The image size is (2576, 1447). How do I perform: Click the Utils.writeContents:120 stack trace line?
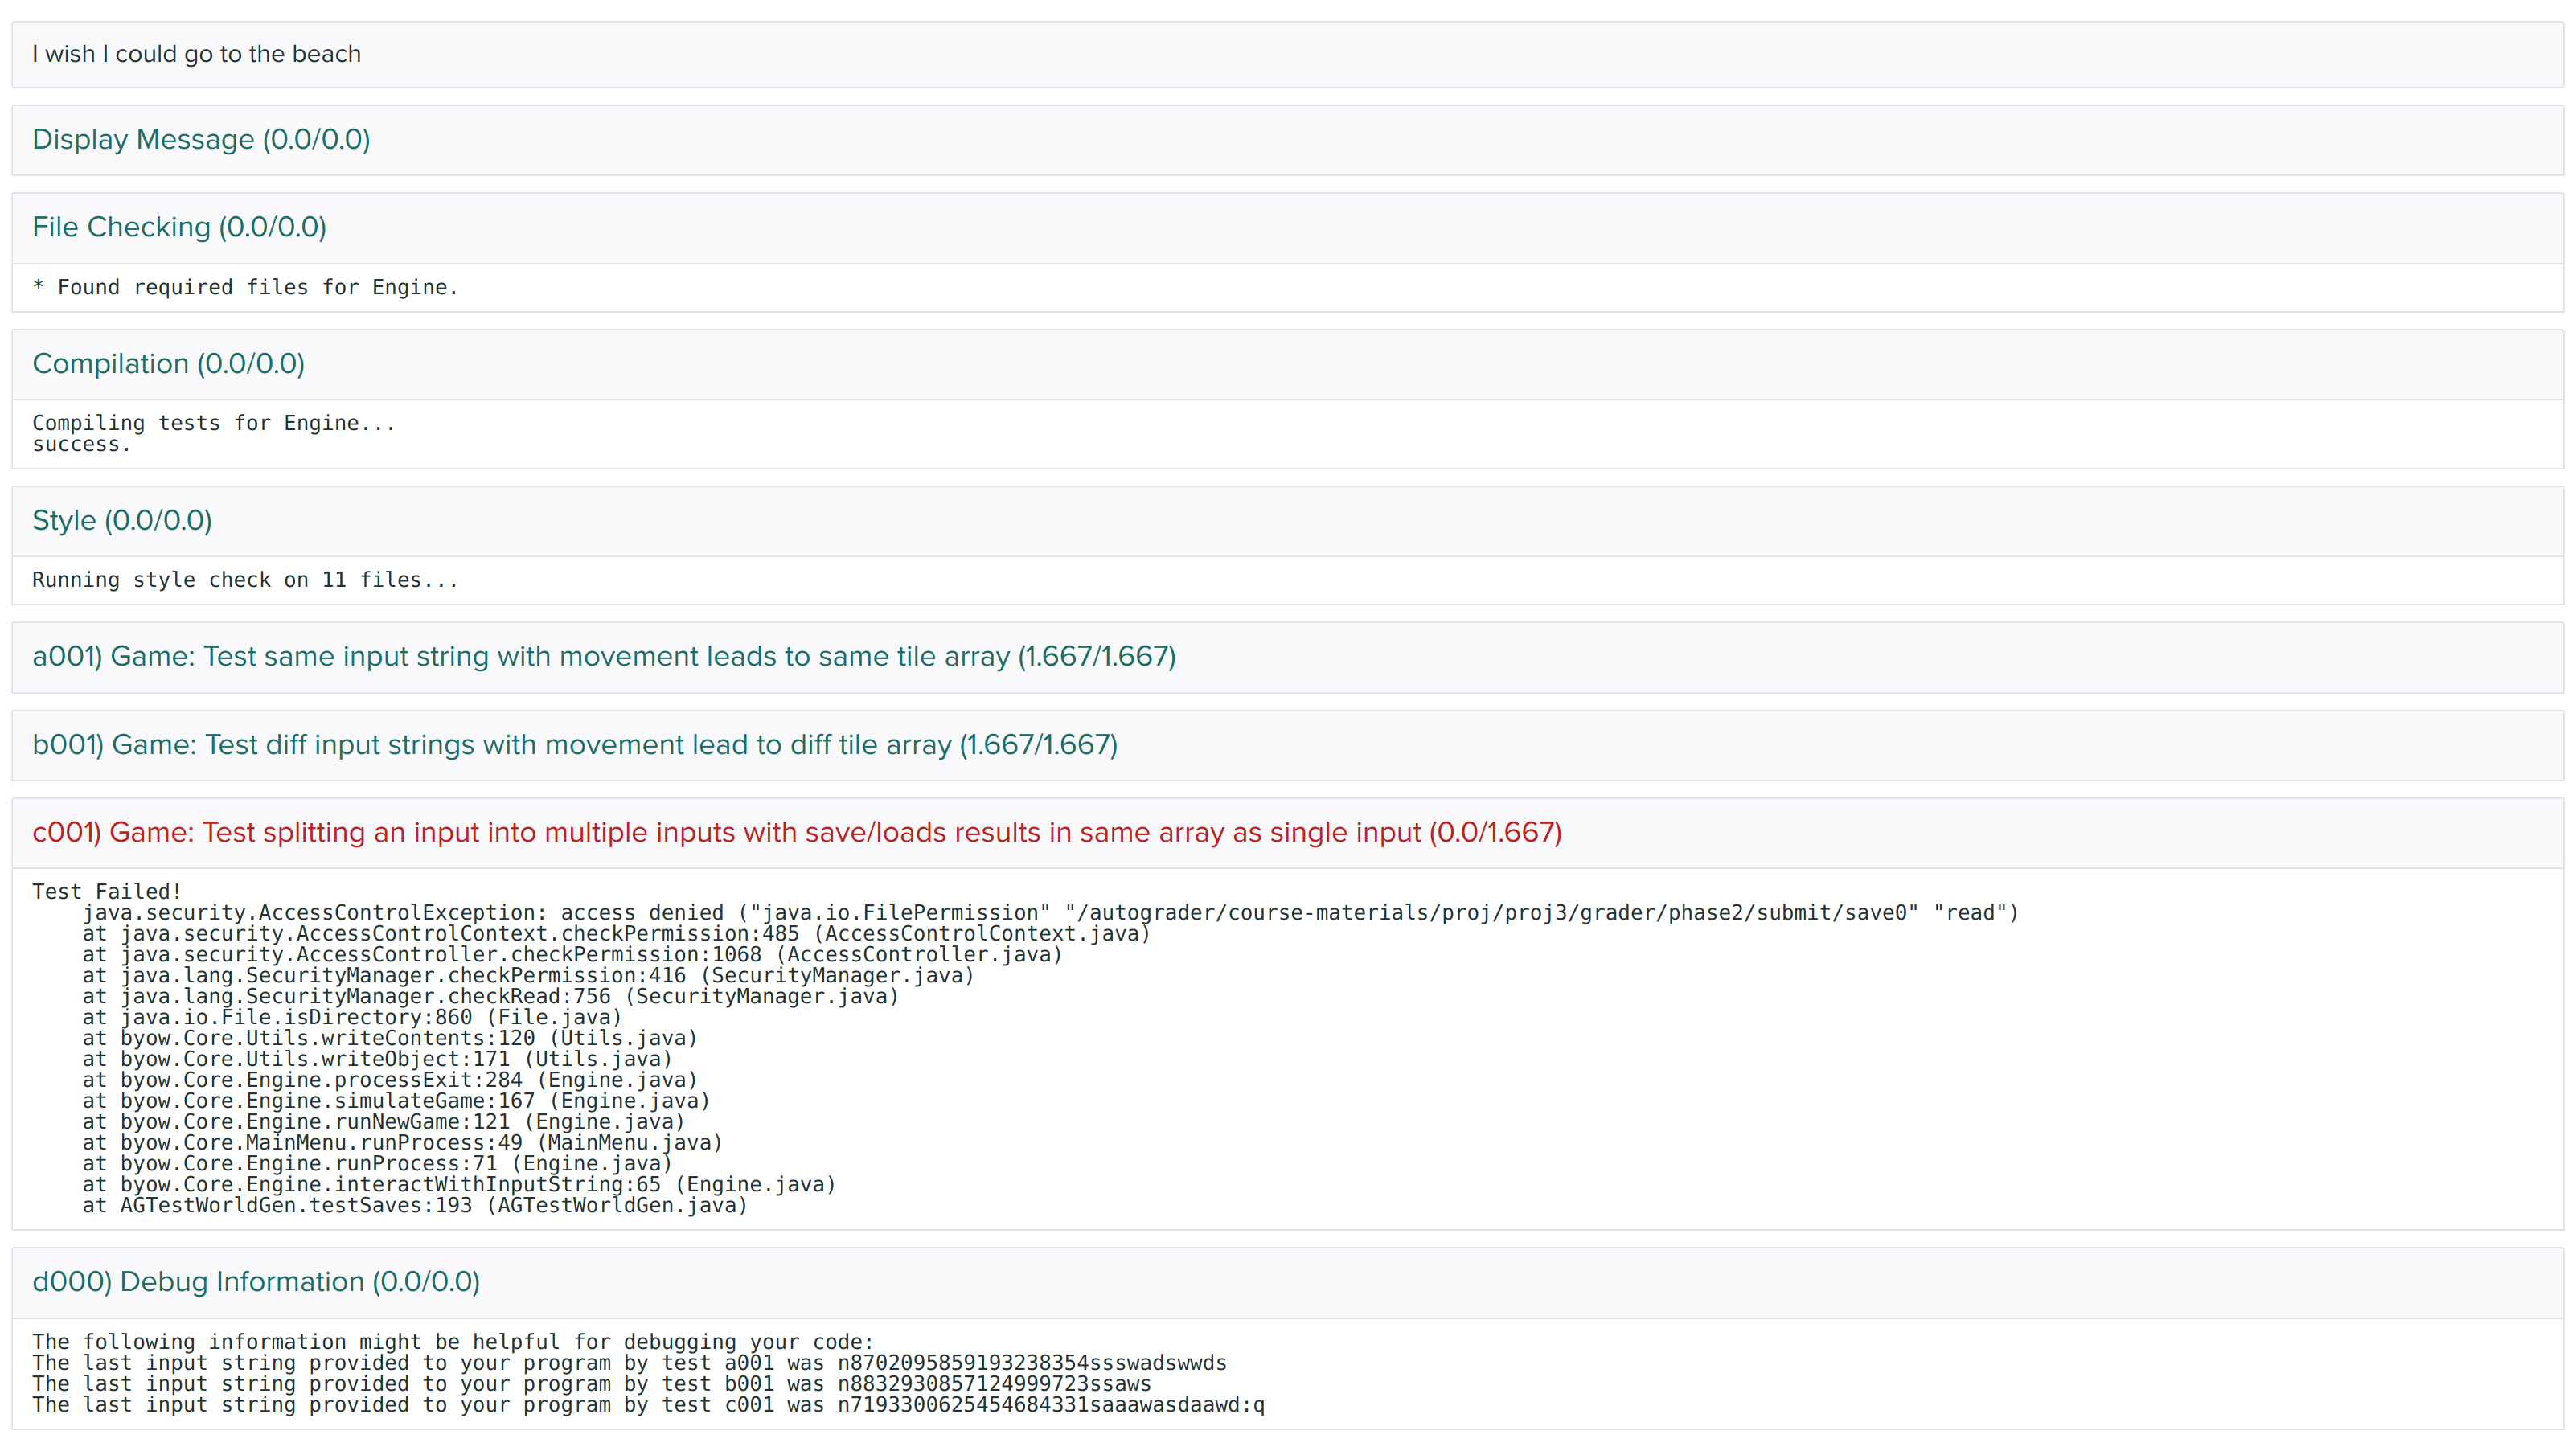(390, 1038)
